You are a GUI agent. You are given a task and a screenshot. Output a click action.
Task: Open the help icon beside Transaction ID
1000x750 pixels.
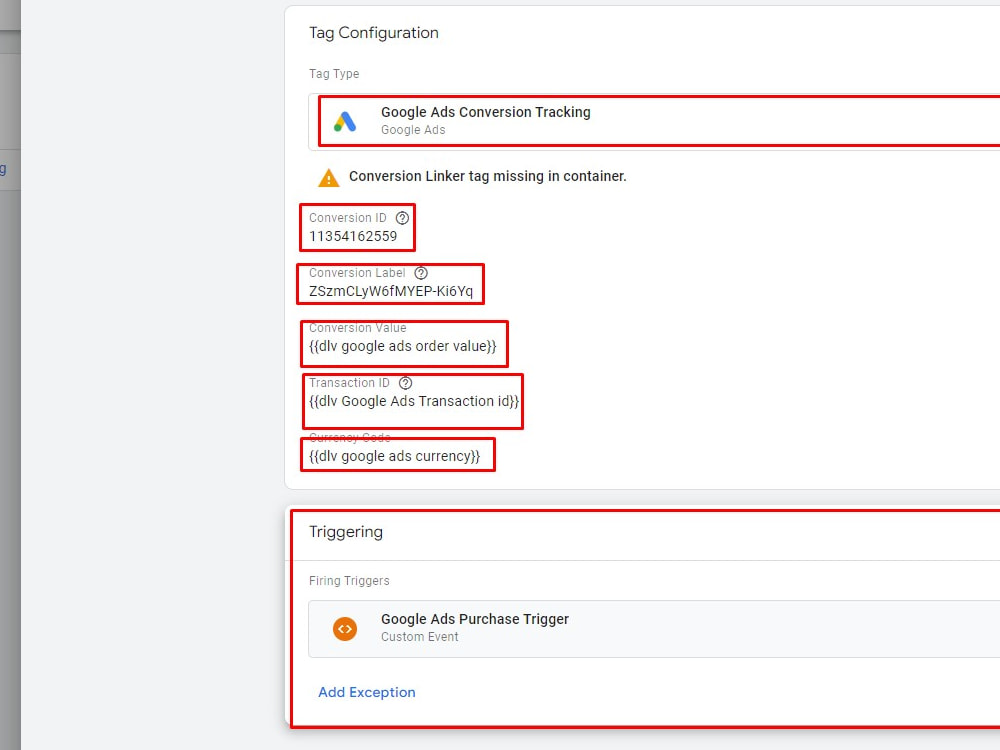404,382
